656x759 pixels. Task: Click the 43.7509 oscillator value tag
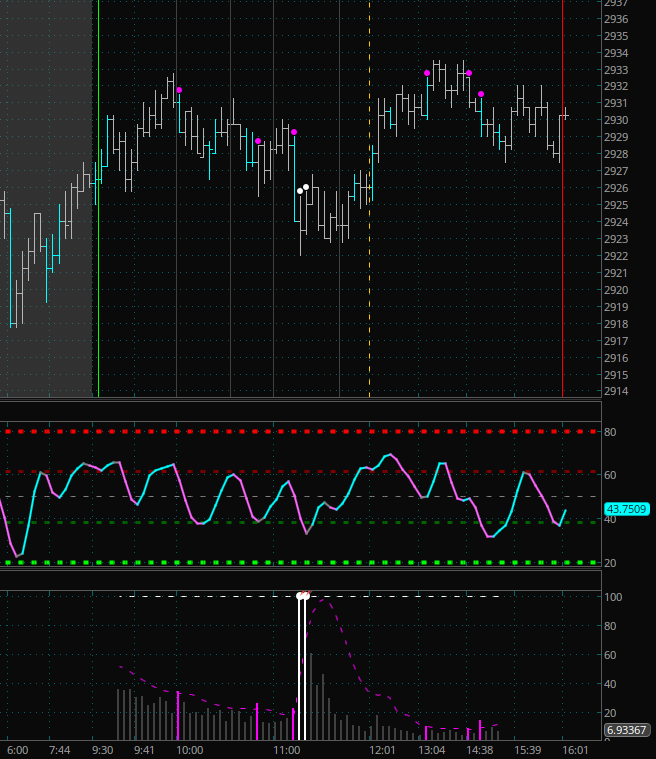point(626,509)
